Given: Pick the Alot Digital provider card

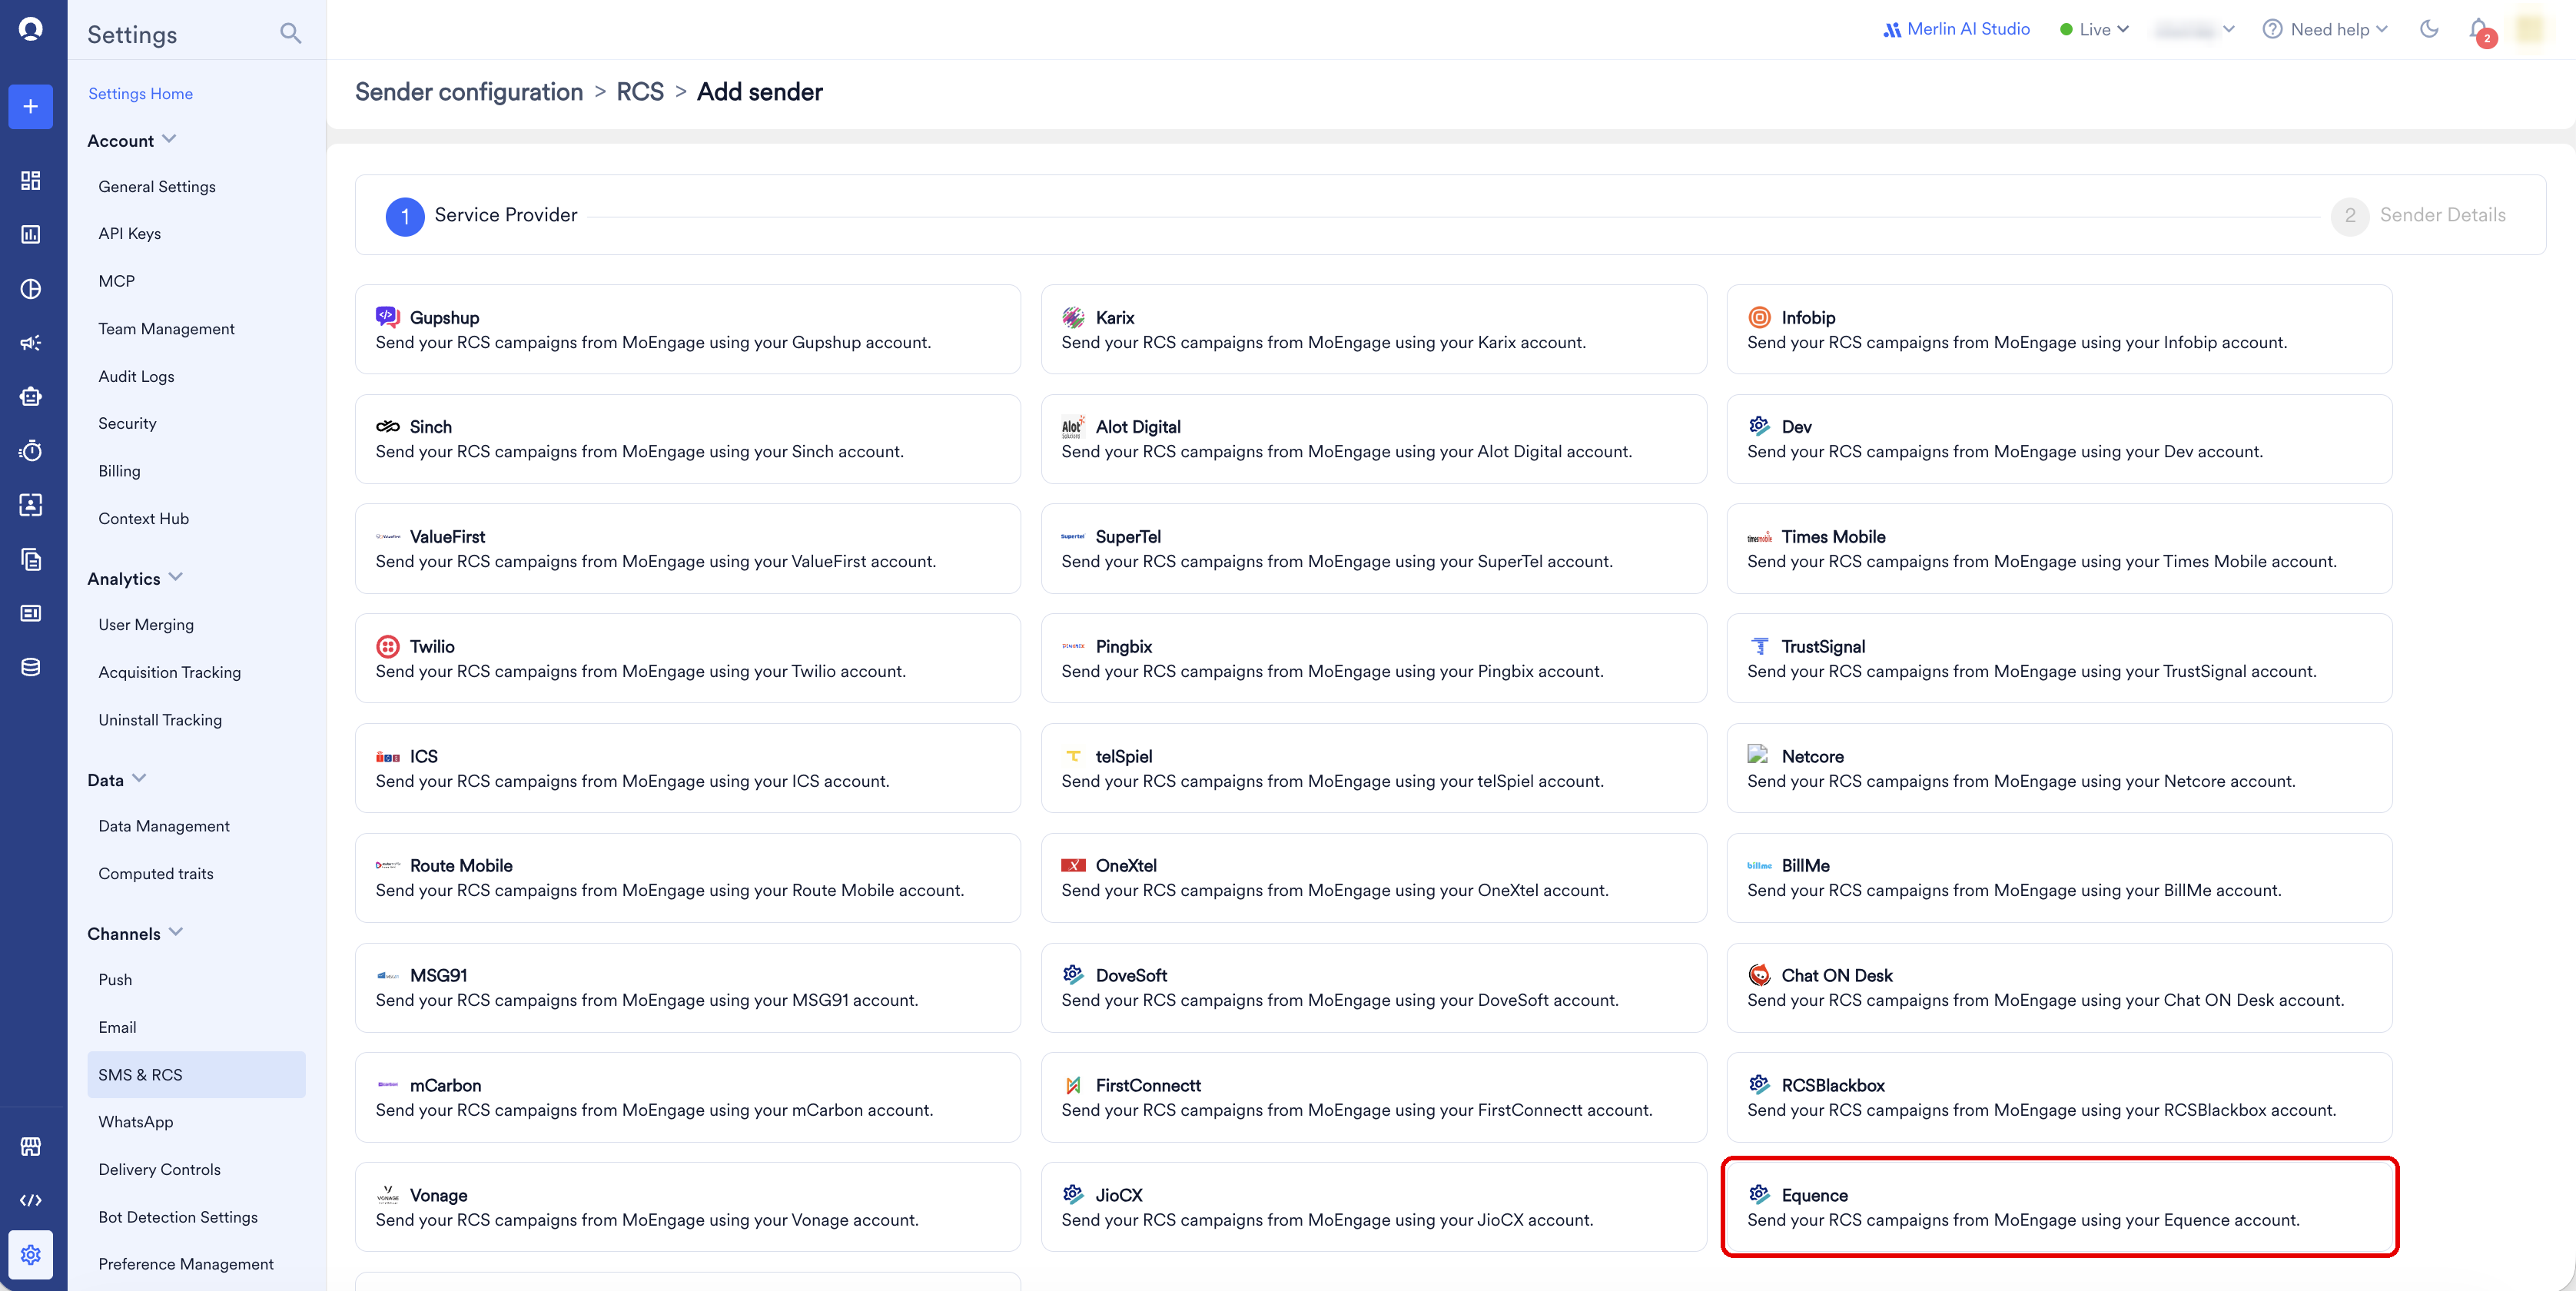Looking at the screenshot, I should [x=1374, y=439].
